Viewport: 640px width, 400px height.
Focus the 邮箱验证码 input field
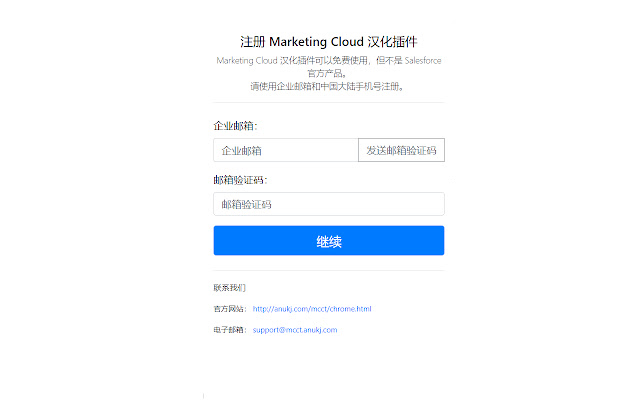tap(329, 204)
